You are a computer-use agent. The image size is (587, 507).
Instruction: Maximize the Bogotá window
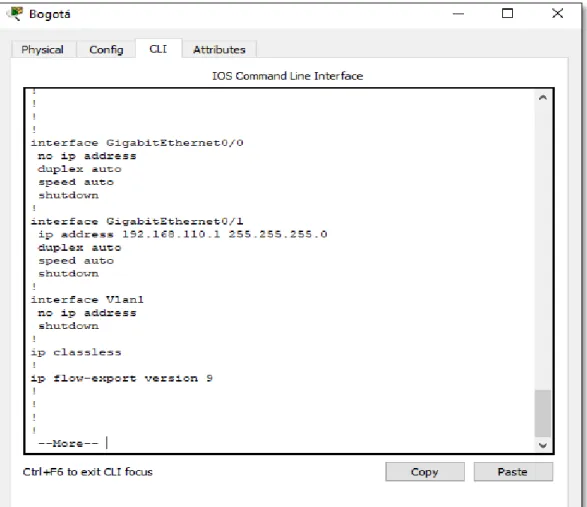click(x=508, y=14)
